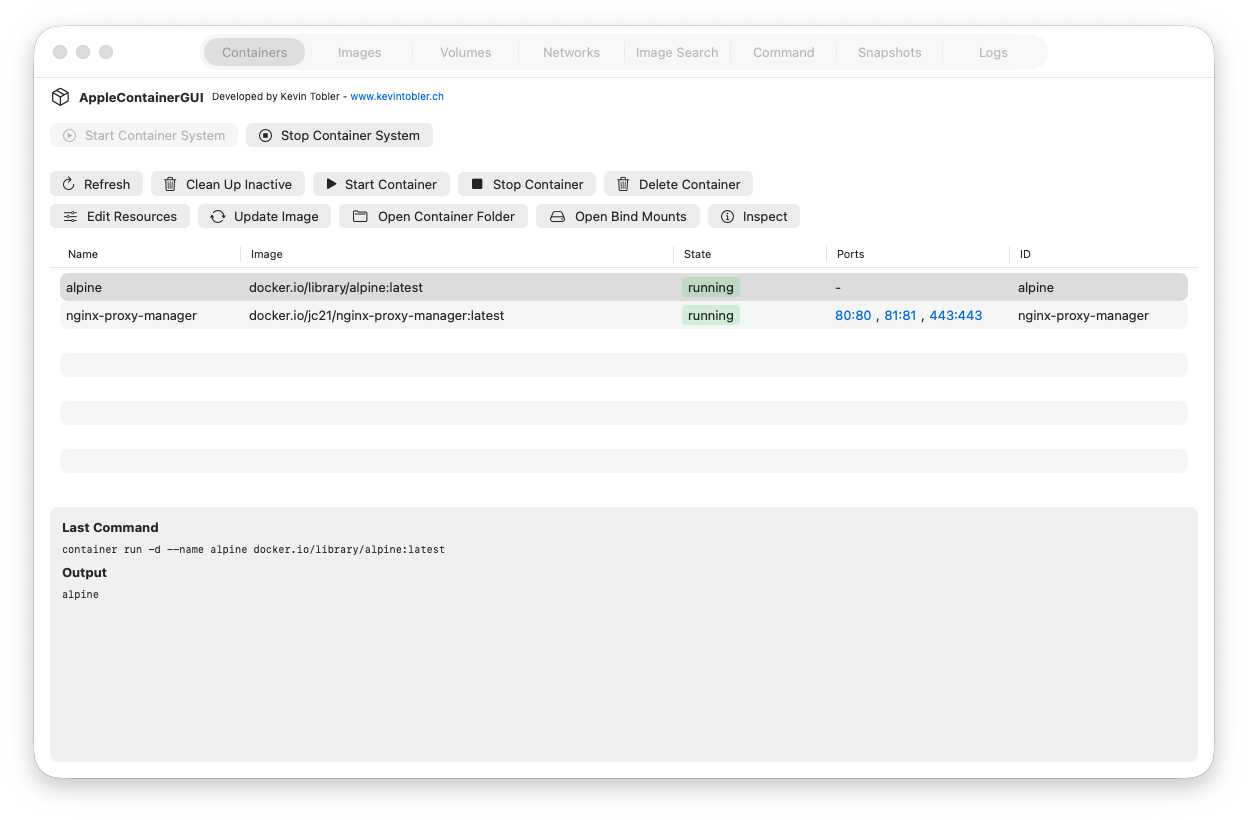Click the drive icon on Open Bind Mounts
The width and height of the screenshot is (1248, 820).
coord(557,216)
